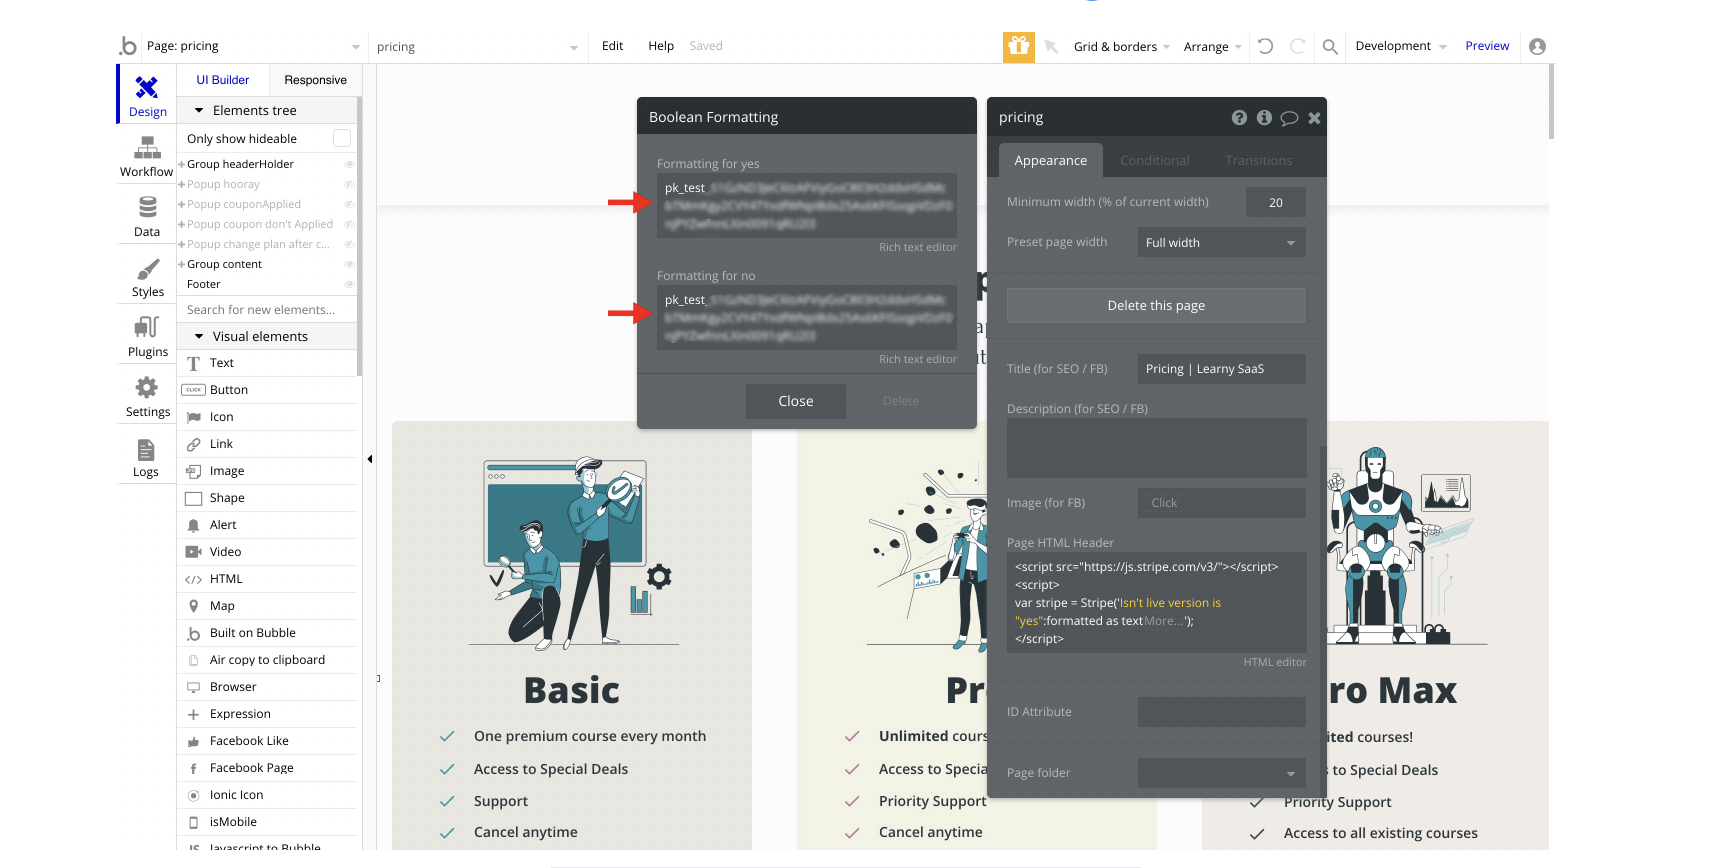
Task: Show help for the pricing property panel
Action: 1239,118
